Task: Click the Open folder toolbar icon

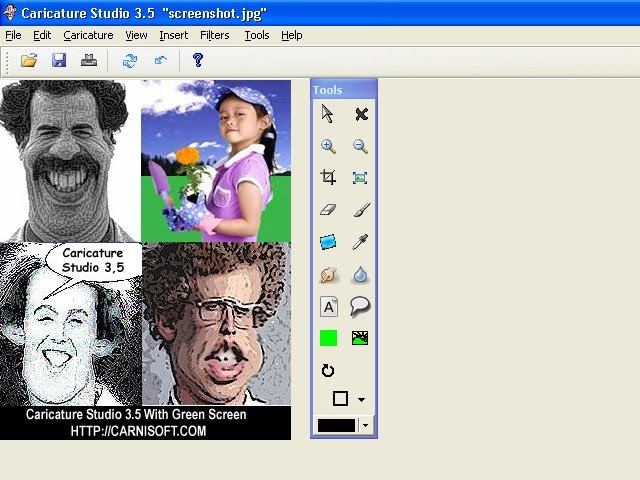Action: [x=29, y=60]
